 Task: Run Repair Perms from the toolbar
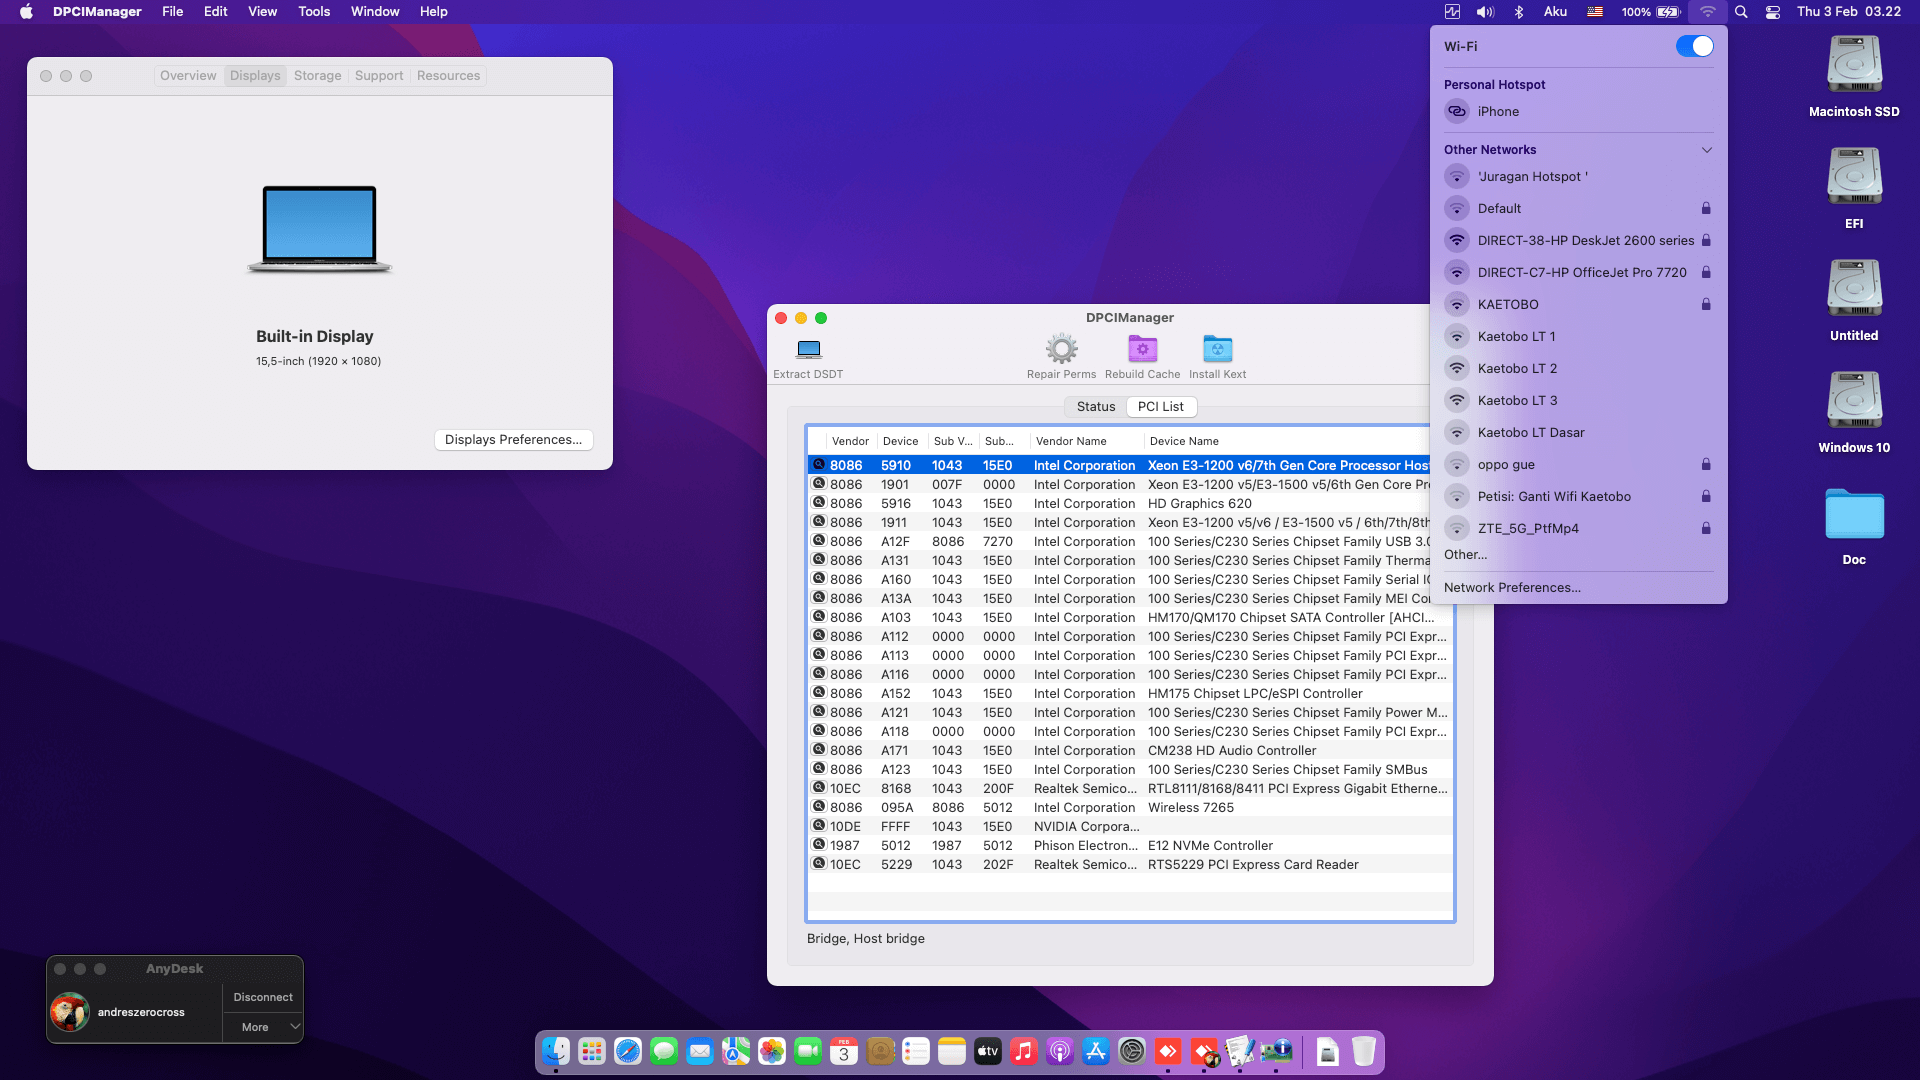point(1061,349)
